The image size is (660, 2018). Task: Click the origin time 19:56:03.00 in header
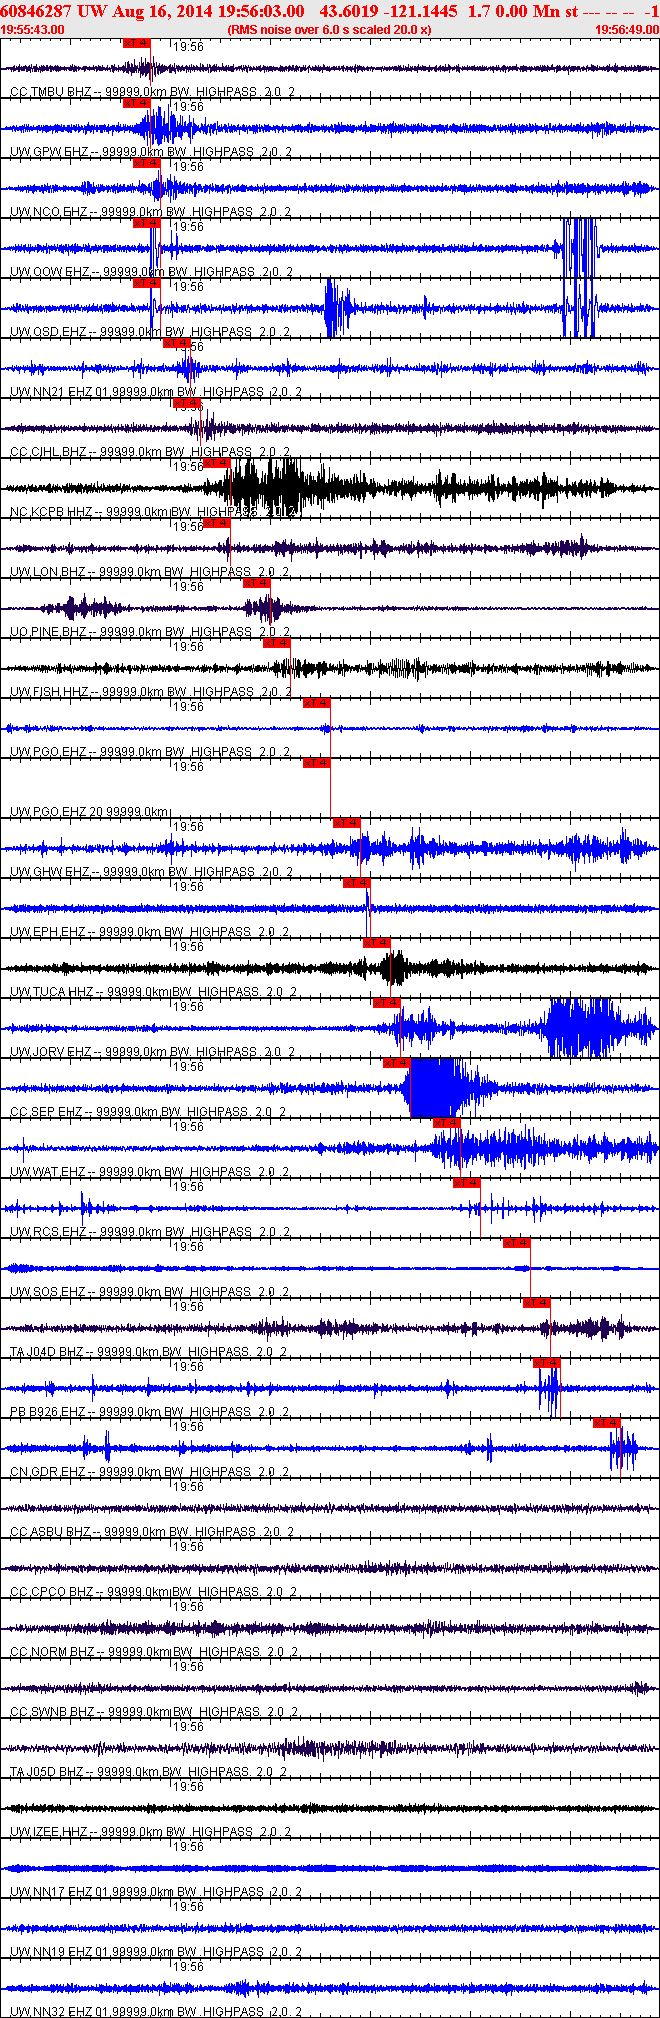click(x=259, y=11)
